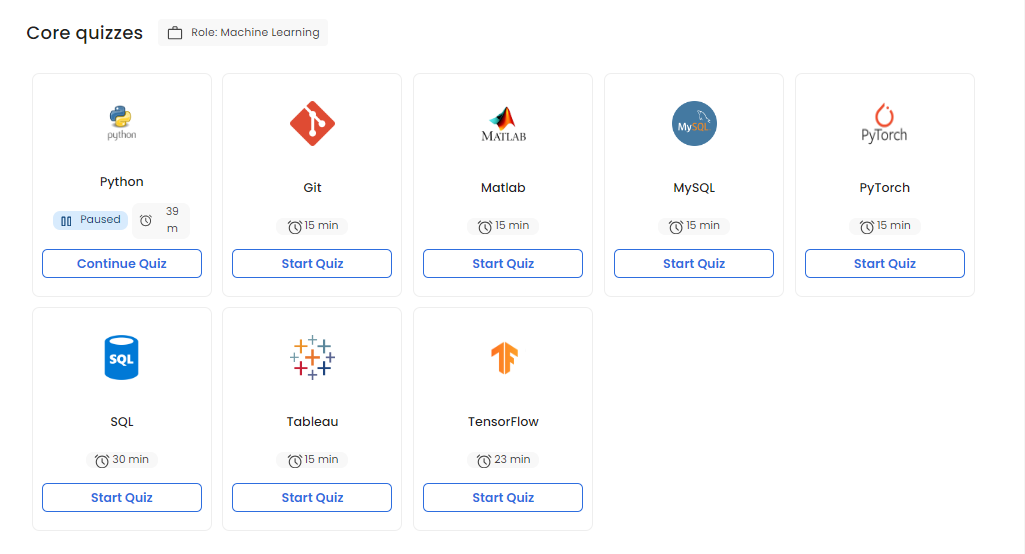Click the Tableau logo icon
The height and width of the screenshot is (554, 1025).
click(312, 357)
